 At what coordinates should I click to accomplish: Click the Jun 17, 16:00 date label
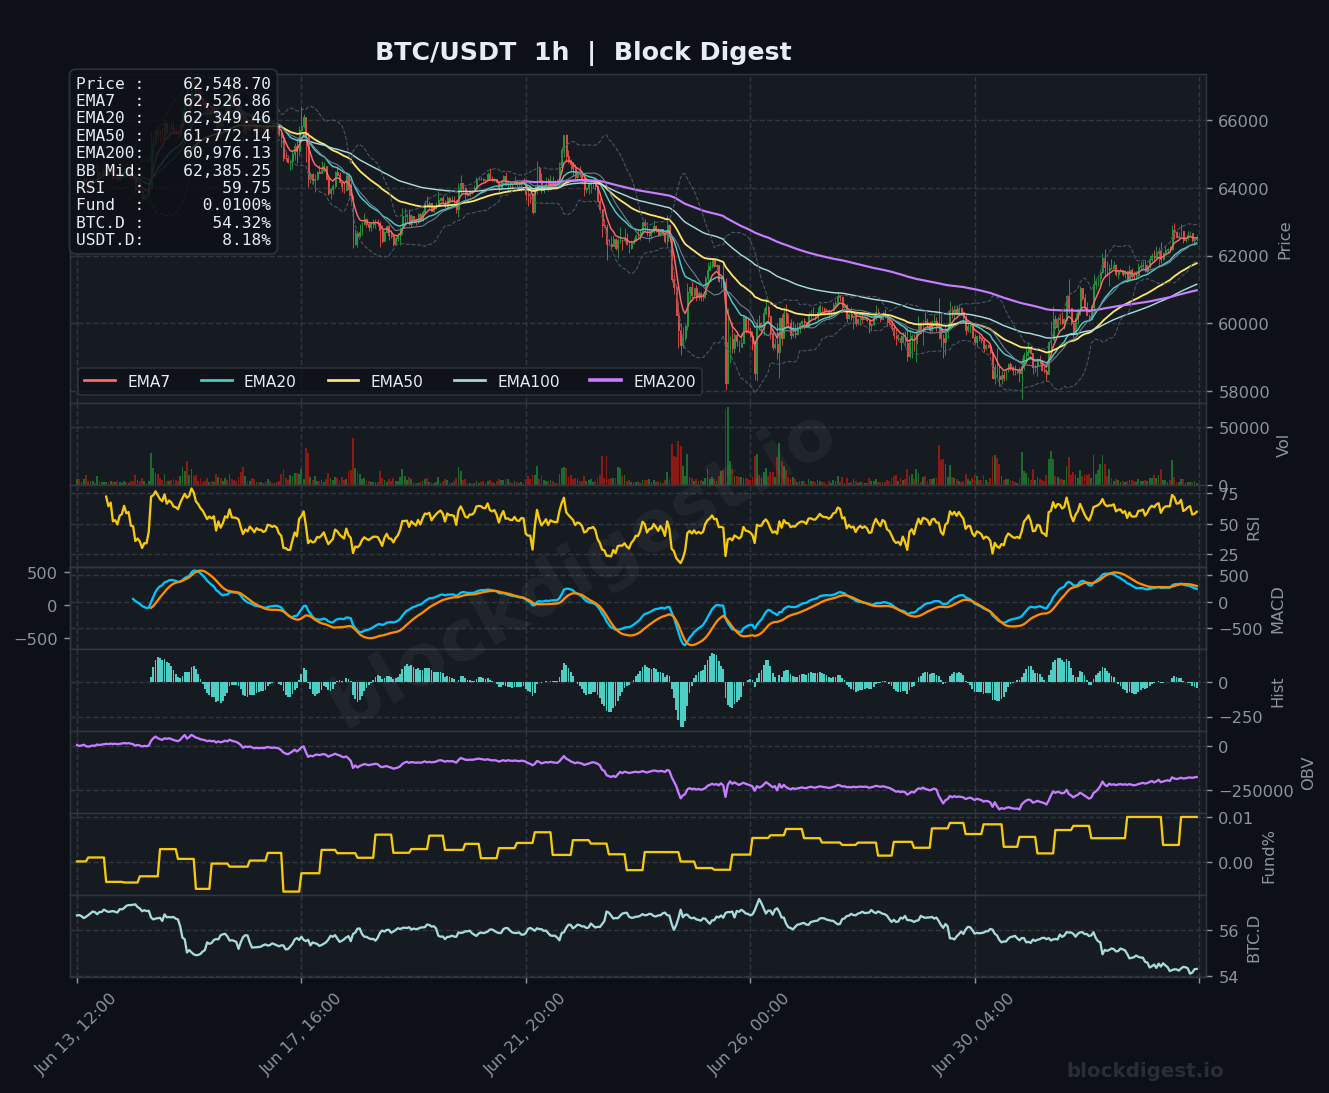[300, 1035]
